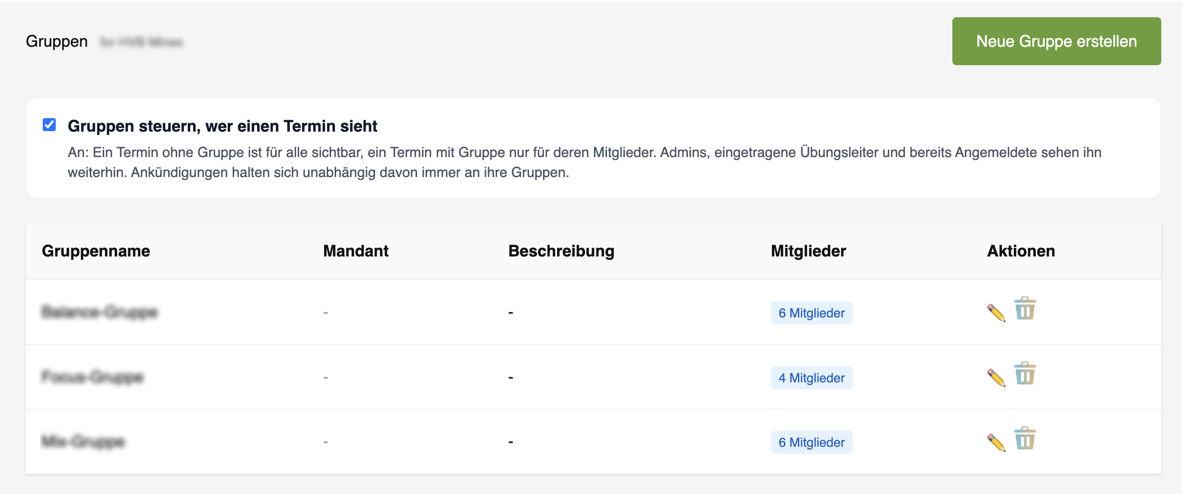Open the 4 Mitglieder badge
The image size is (1182, 494).
pyautogui.click(x=811, y=377)
